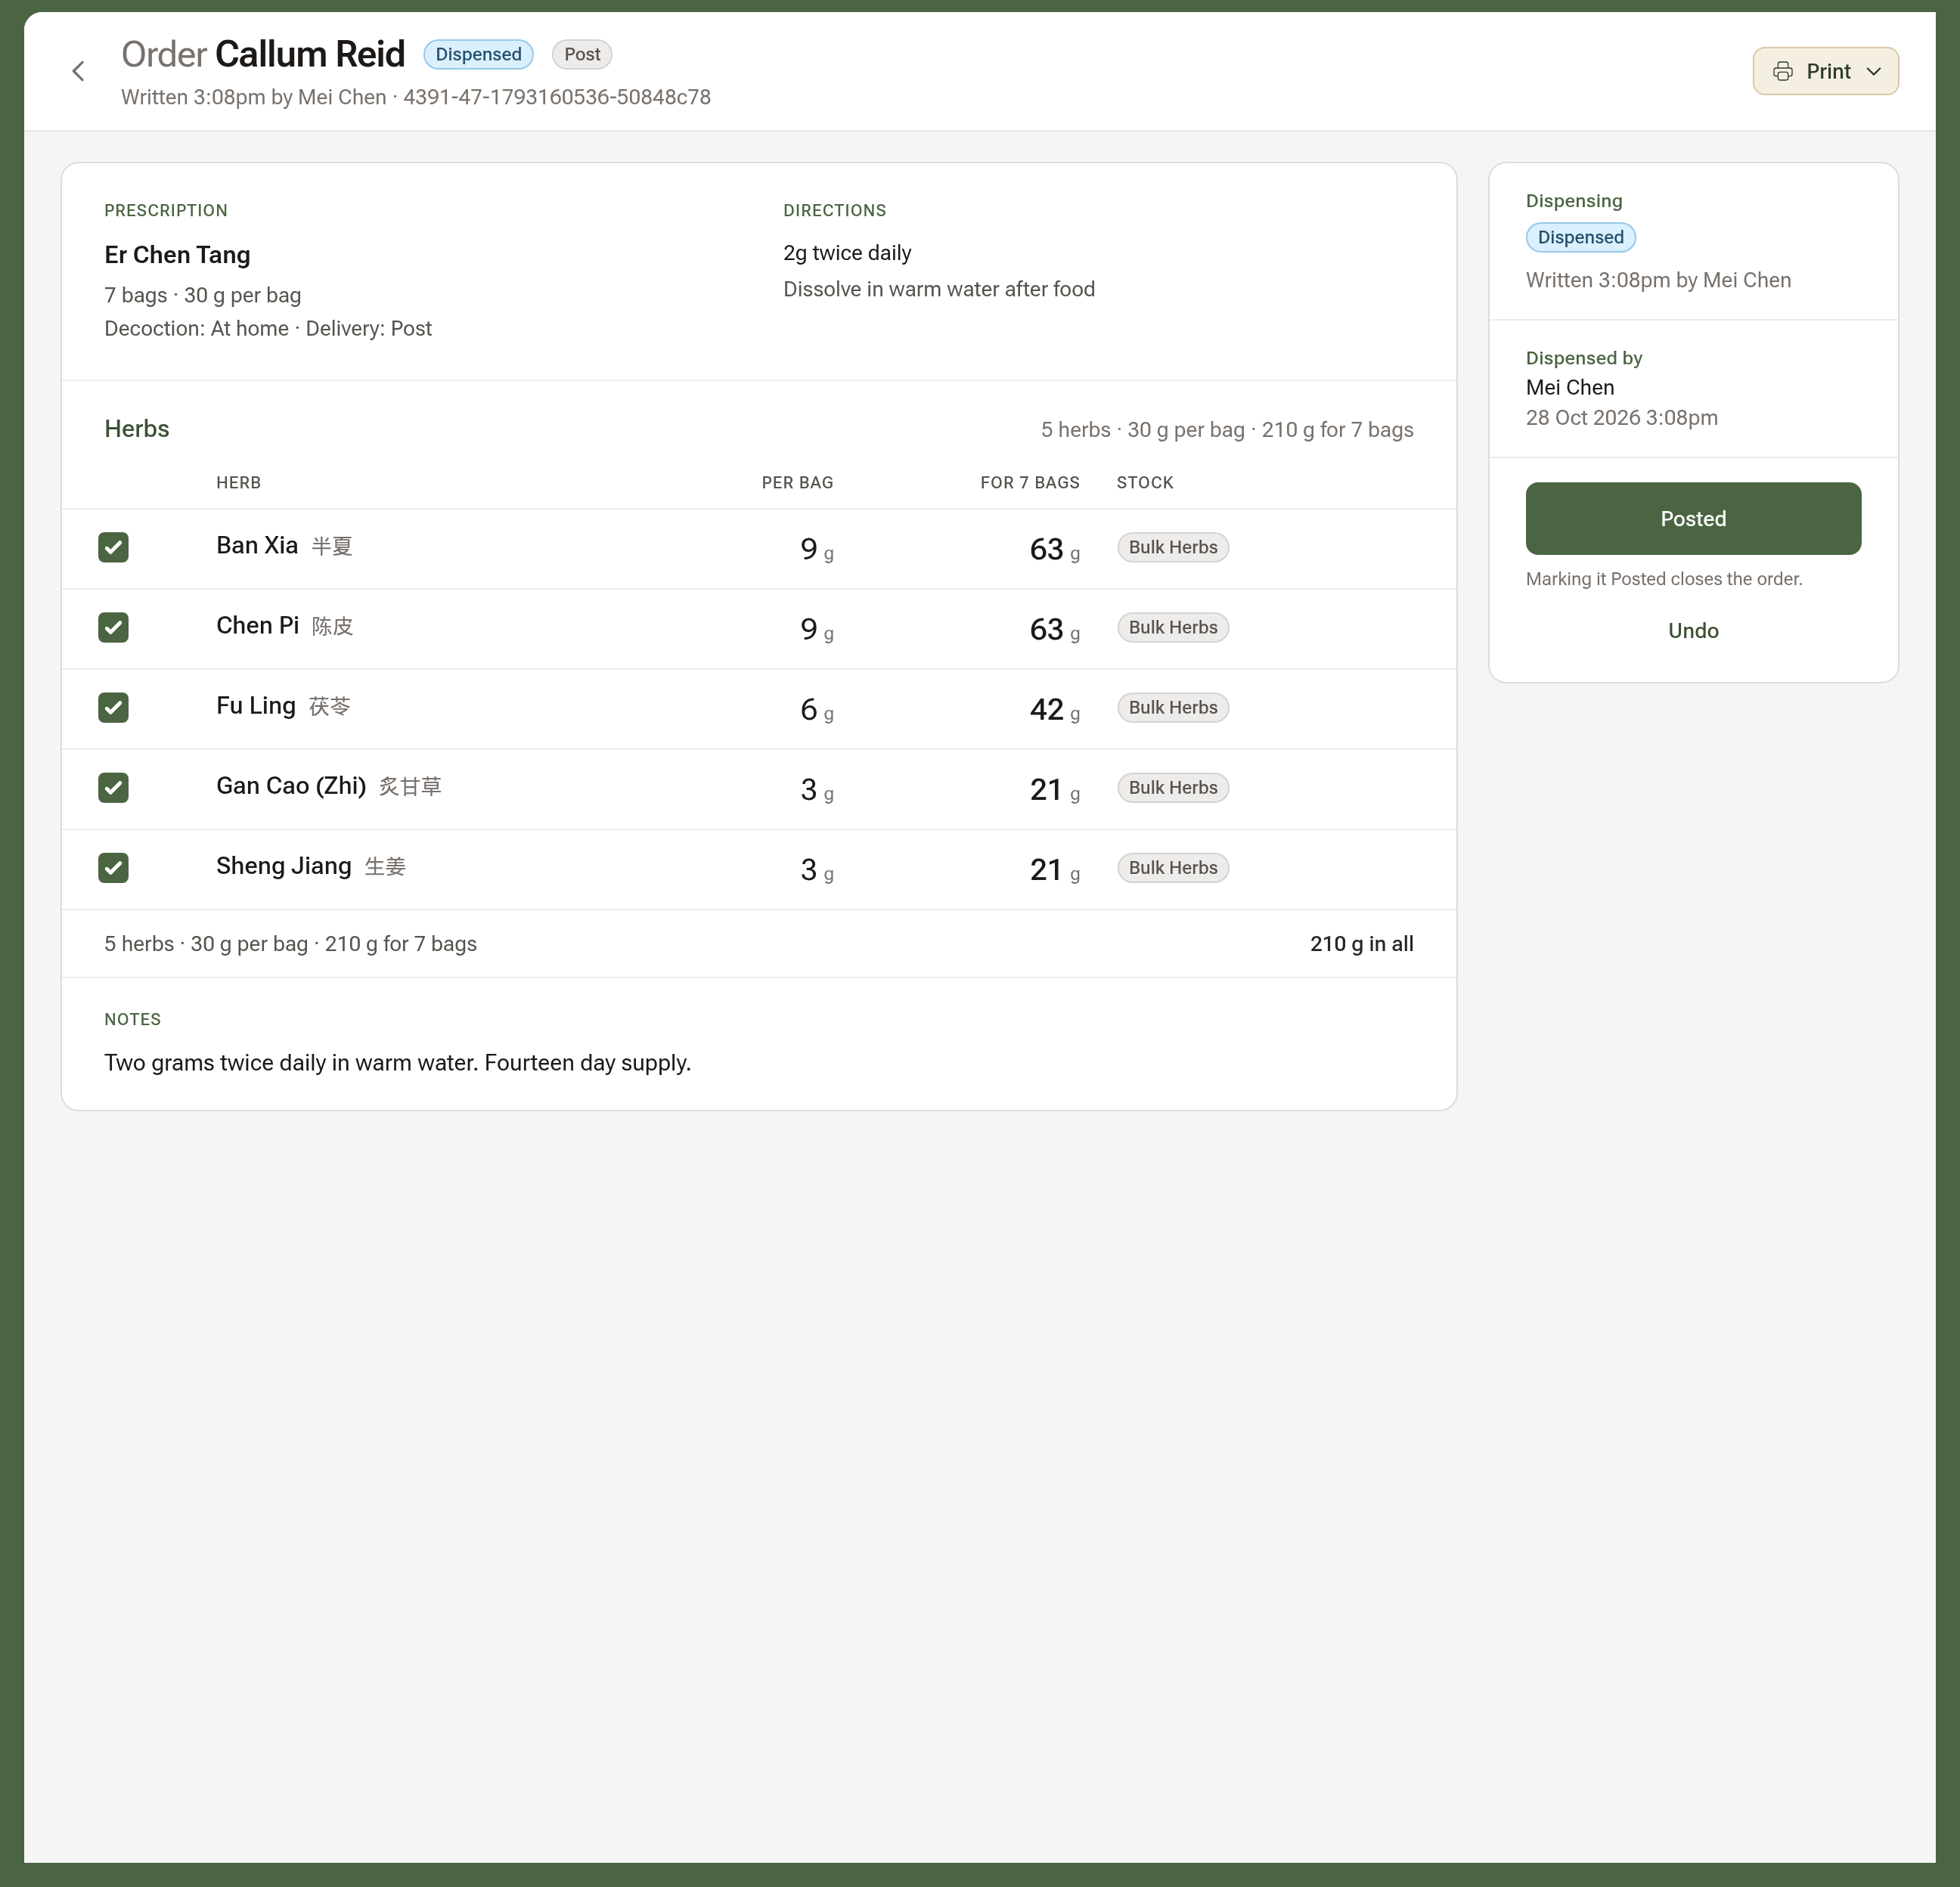Click the Post badge in the header
1960x1887 pixels.
(582, 54)
